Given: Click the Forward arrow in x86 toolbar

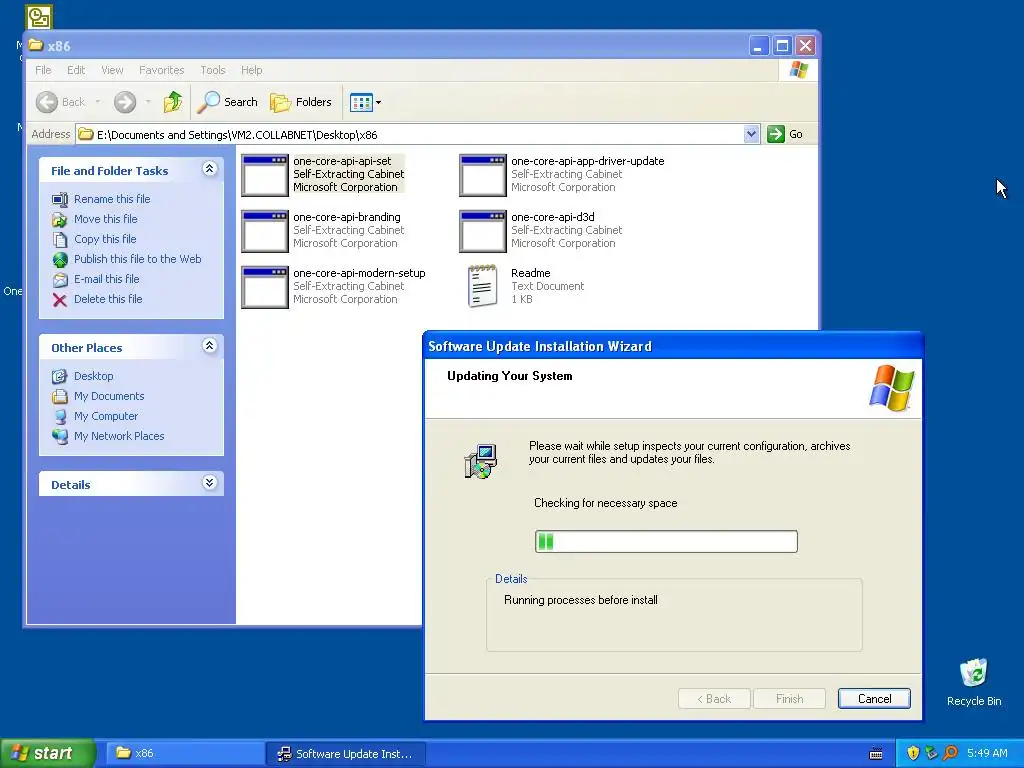Looking at the screenshot, I should tap(125, 102).
